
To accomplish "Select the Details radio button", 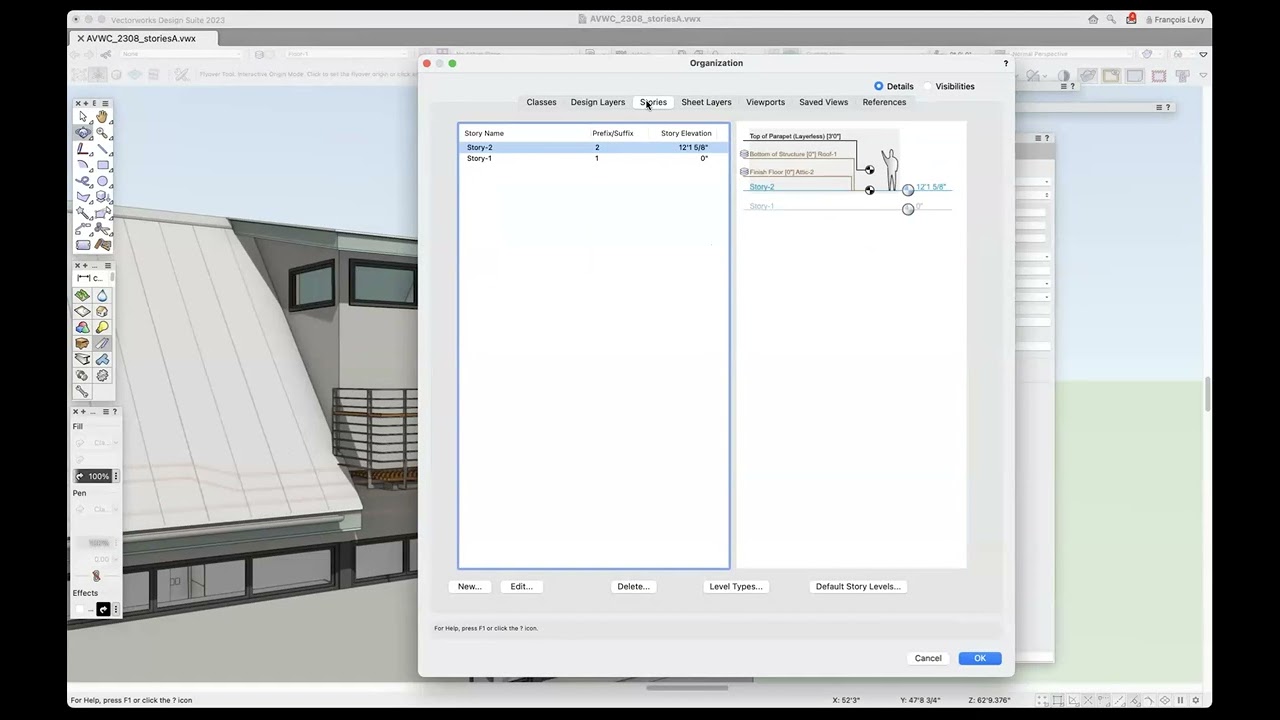I will coord(879,86).
